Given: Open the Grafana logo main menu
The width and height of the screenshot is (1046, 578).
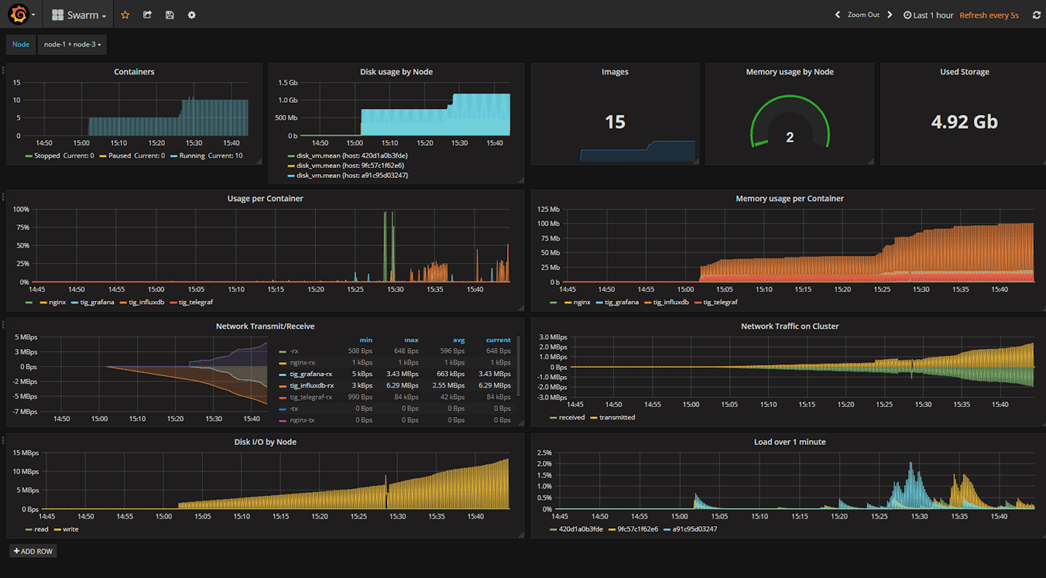Looking at the screenshot, I should pos(19,14).
